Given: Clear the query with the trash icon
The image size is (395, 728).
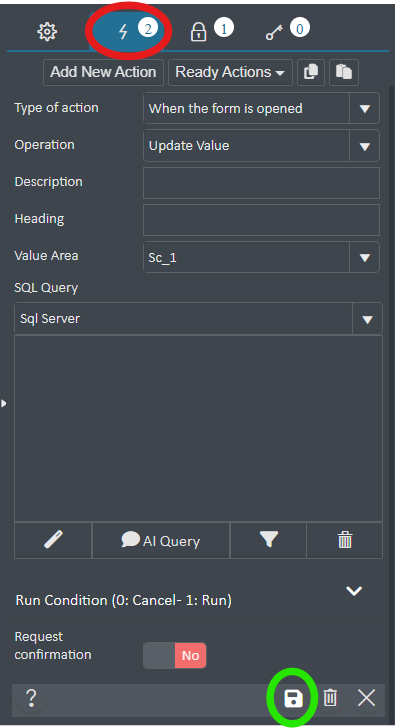Looking at the screenshot, I should (x=345, y=540).
